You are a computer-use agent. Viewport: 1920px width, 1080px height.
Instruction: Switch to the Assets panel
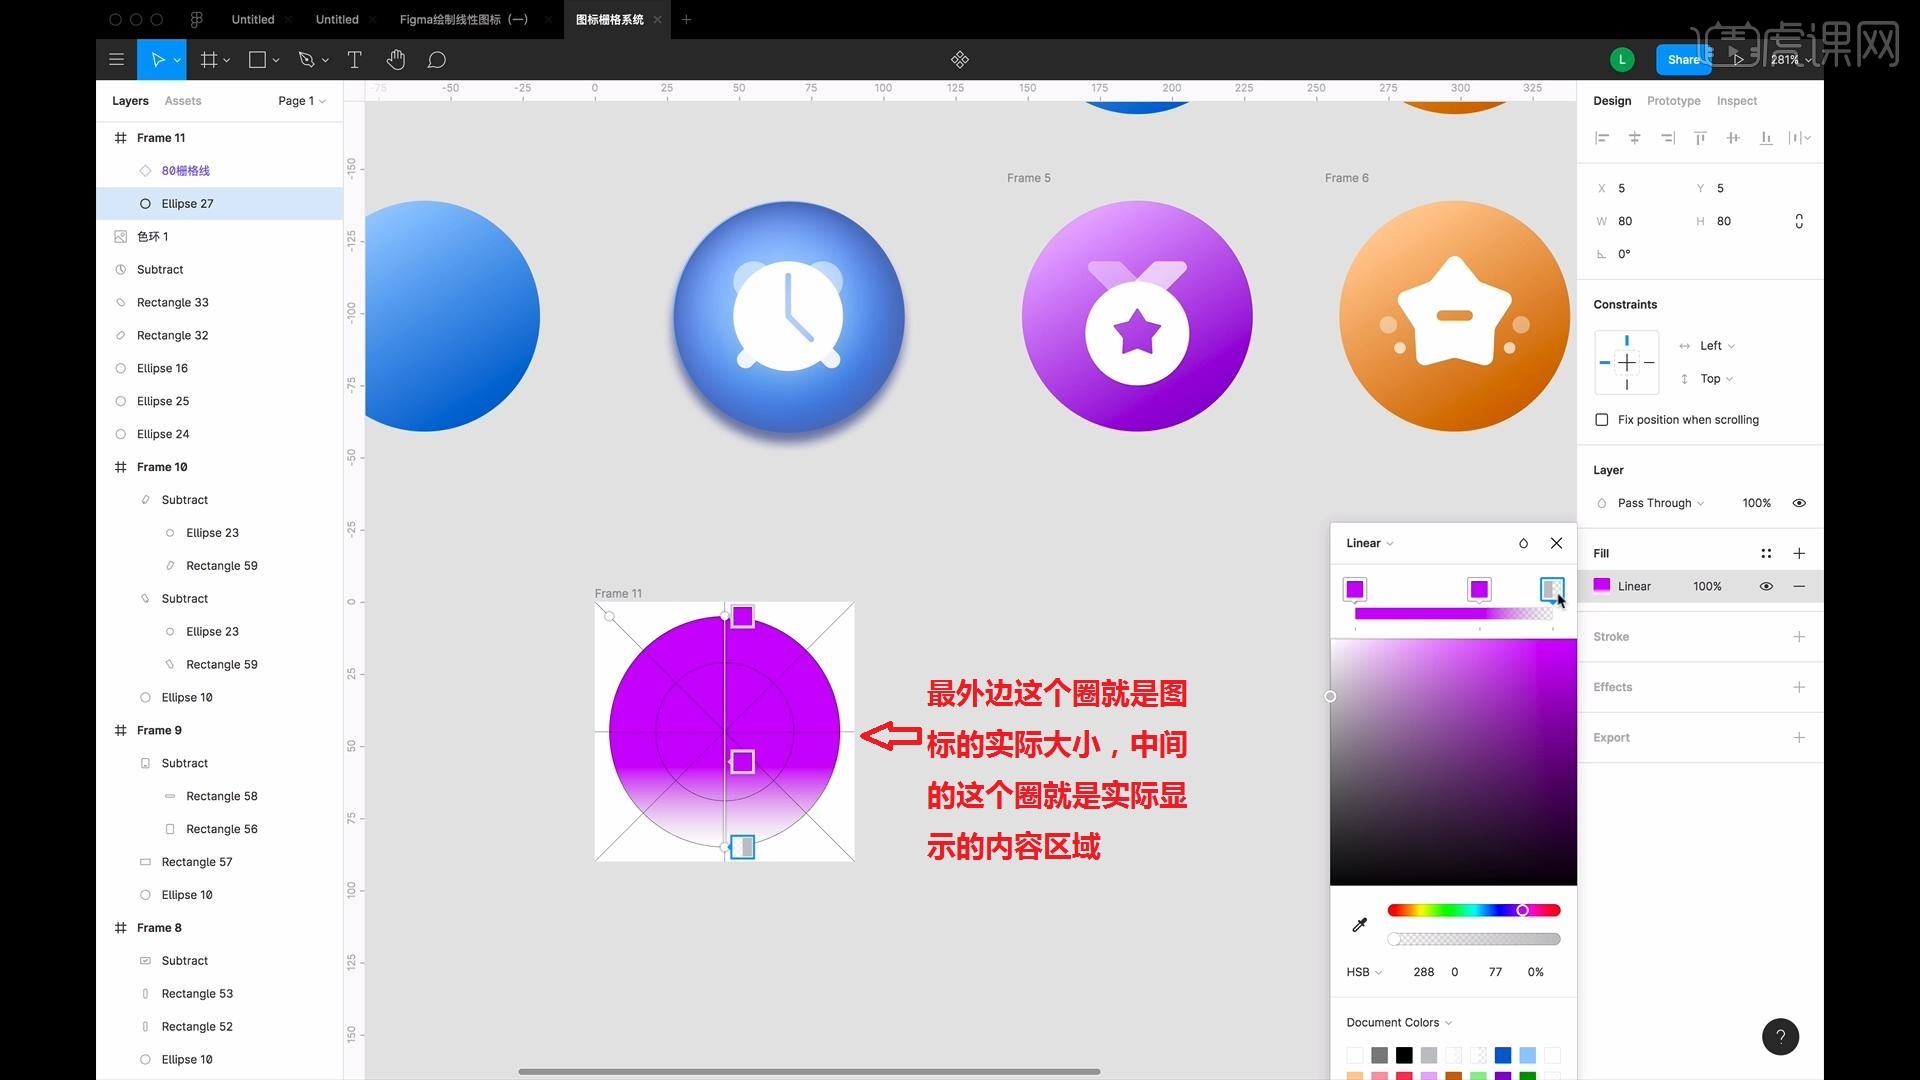183,100
